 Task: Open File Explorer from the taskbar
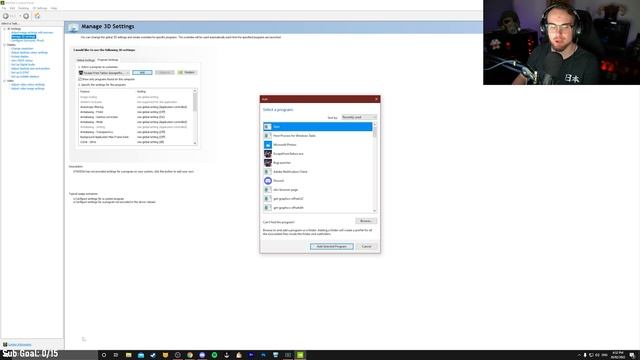(x=129, y=355)
